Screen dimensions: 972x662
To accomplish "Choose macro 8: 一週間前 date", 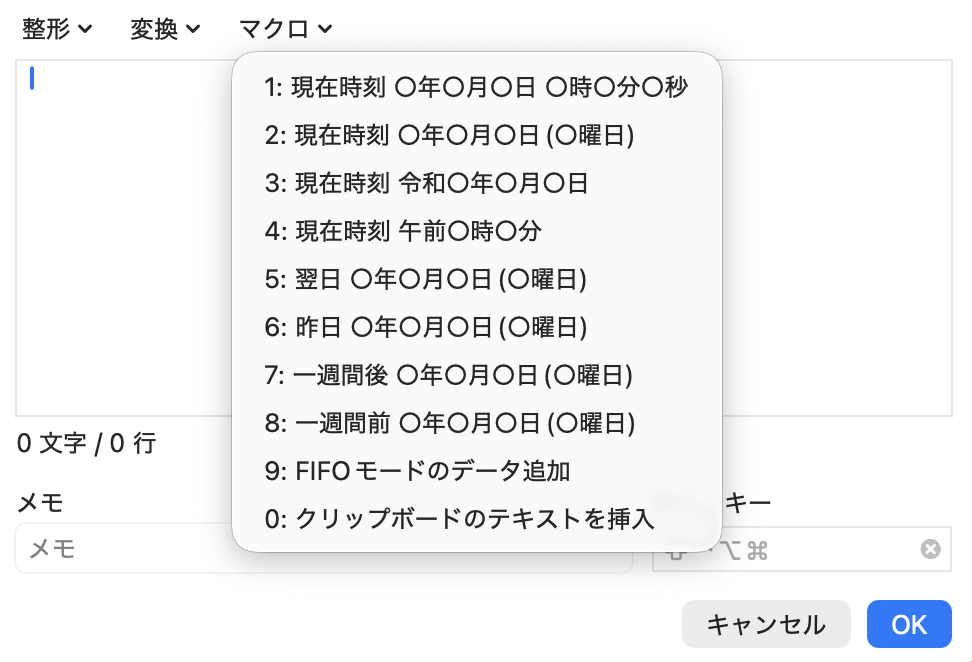I will (476, 423).
